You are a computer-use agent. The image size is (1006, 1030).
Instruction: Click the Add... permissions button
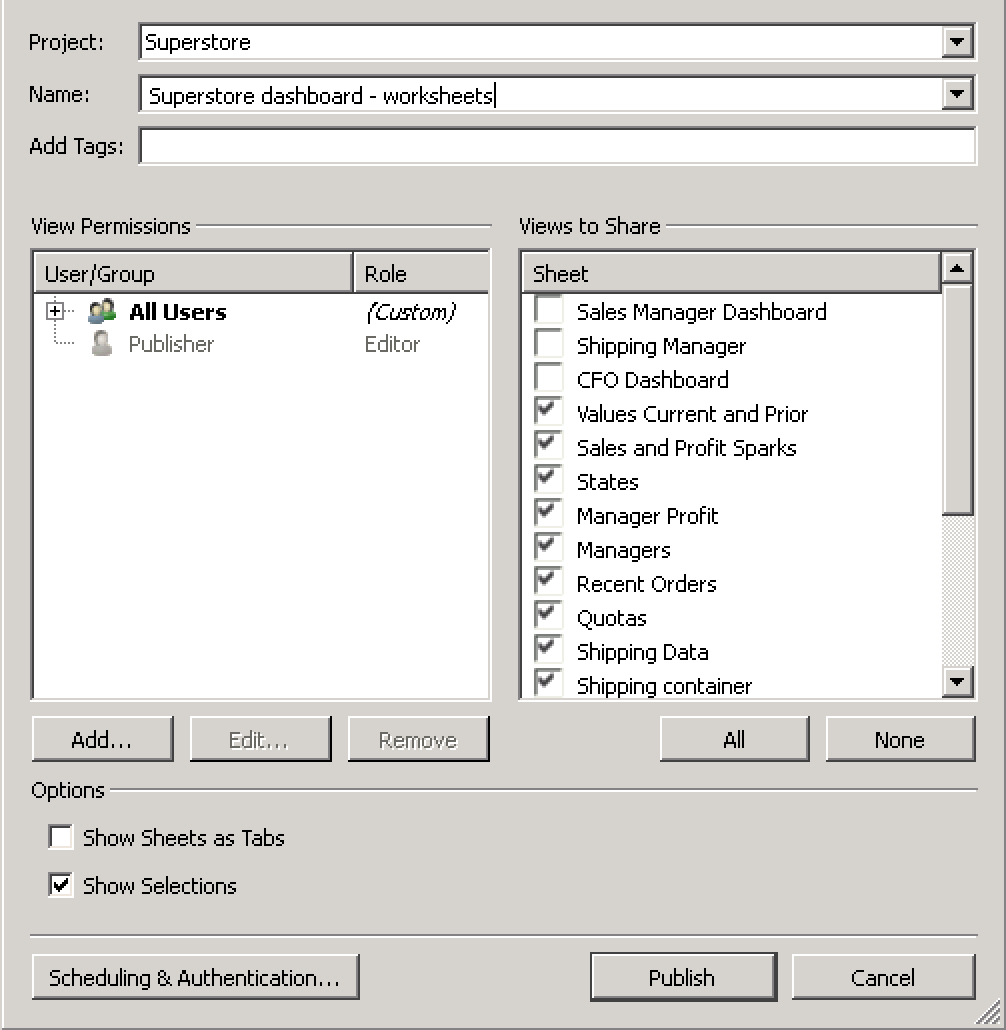tap(103, 739)
